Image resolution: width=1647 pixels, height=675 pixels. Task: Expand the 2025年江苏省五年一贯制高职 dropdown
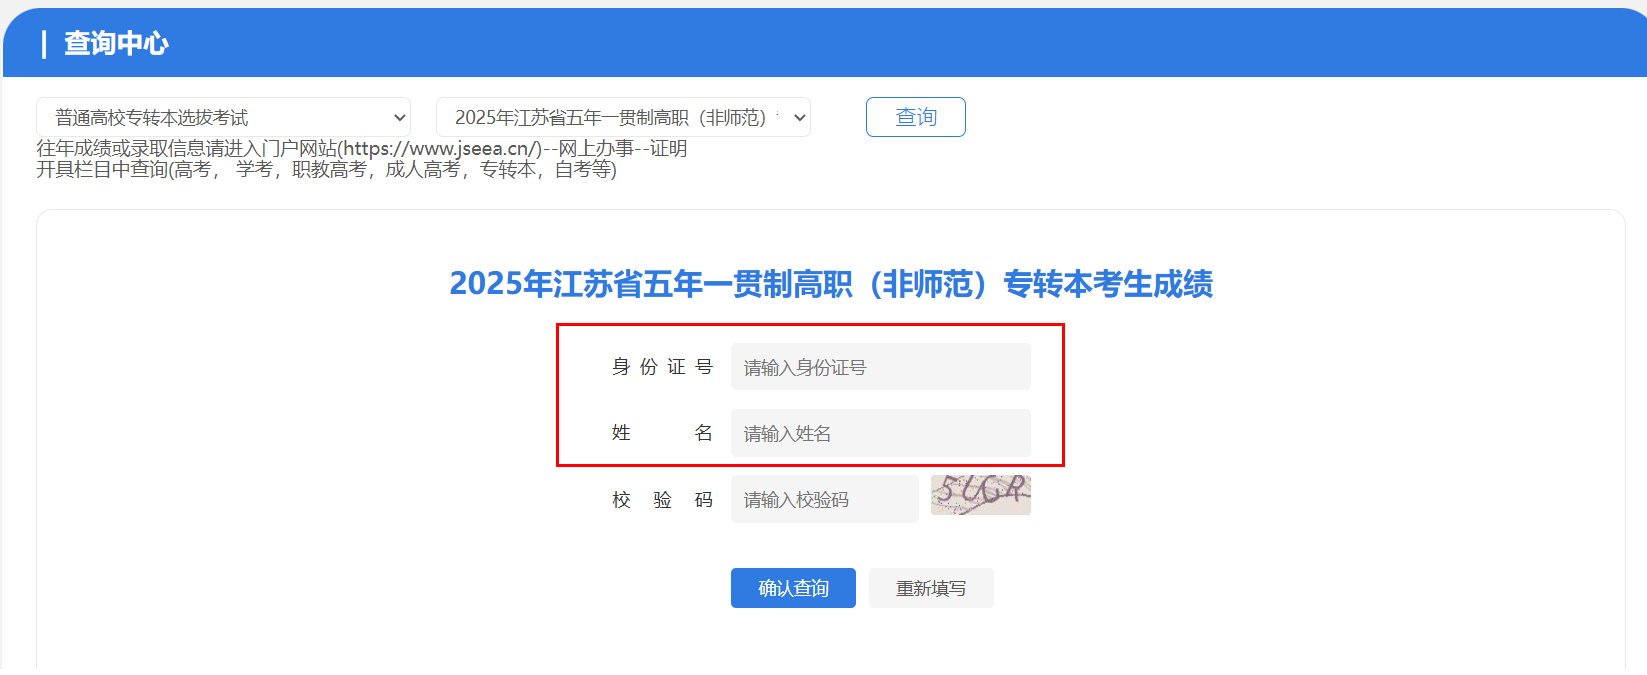[x=623, y=117]
